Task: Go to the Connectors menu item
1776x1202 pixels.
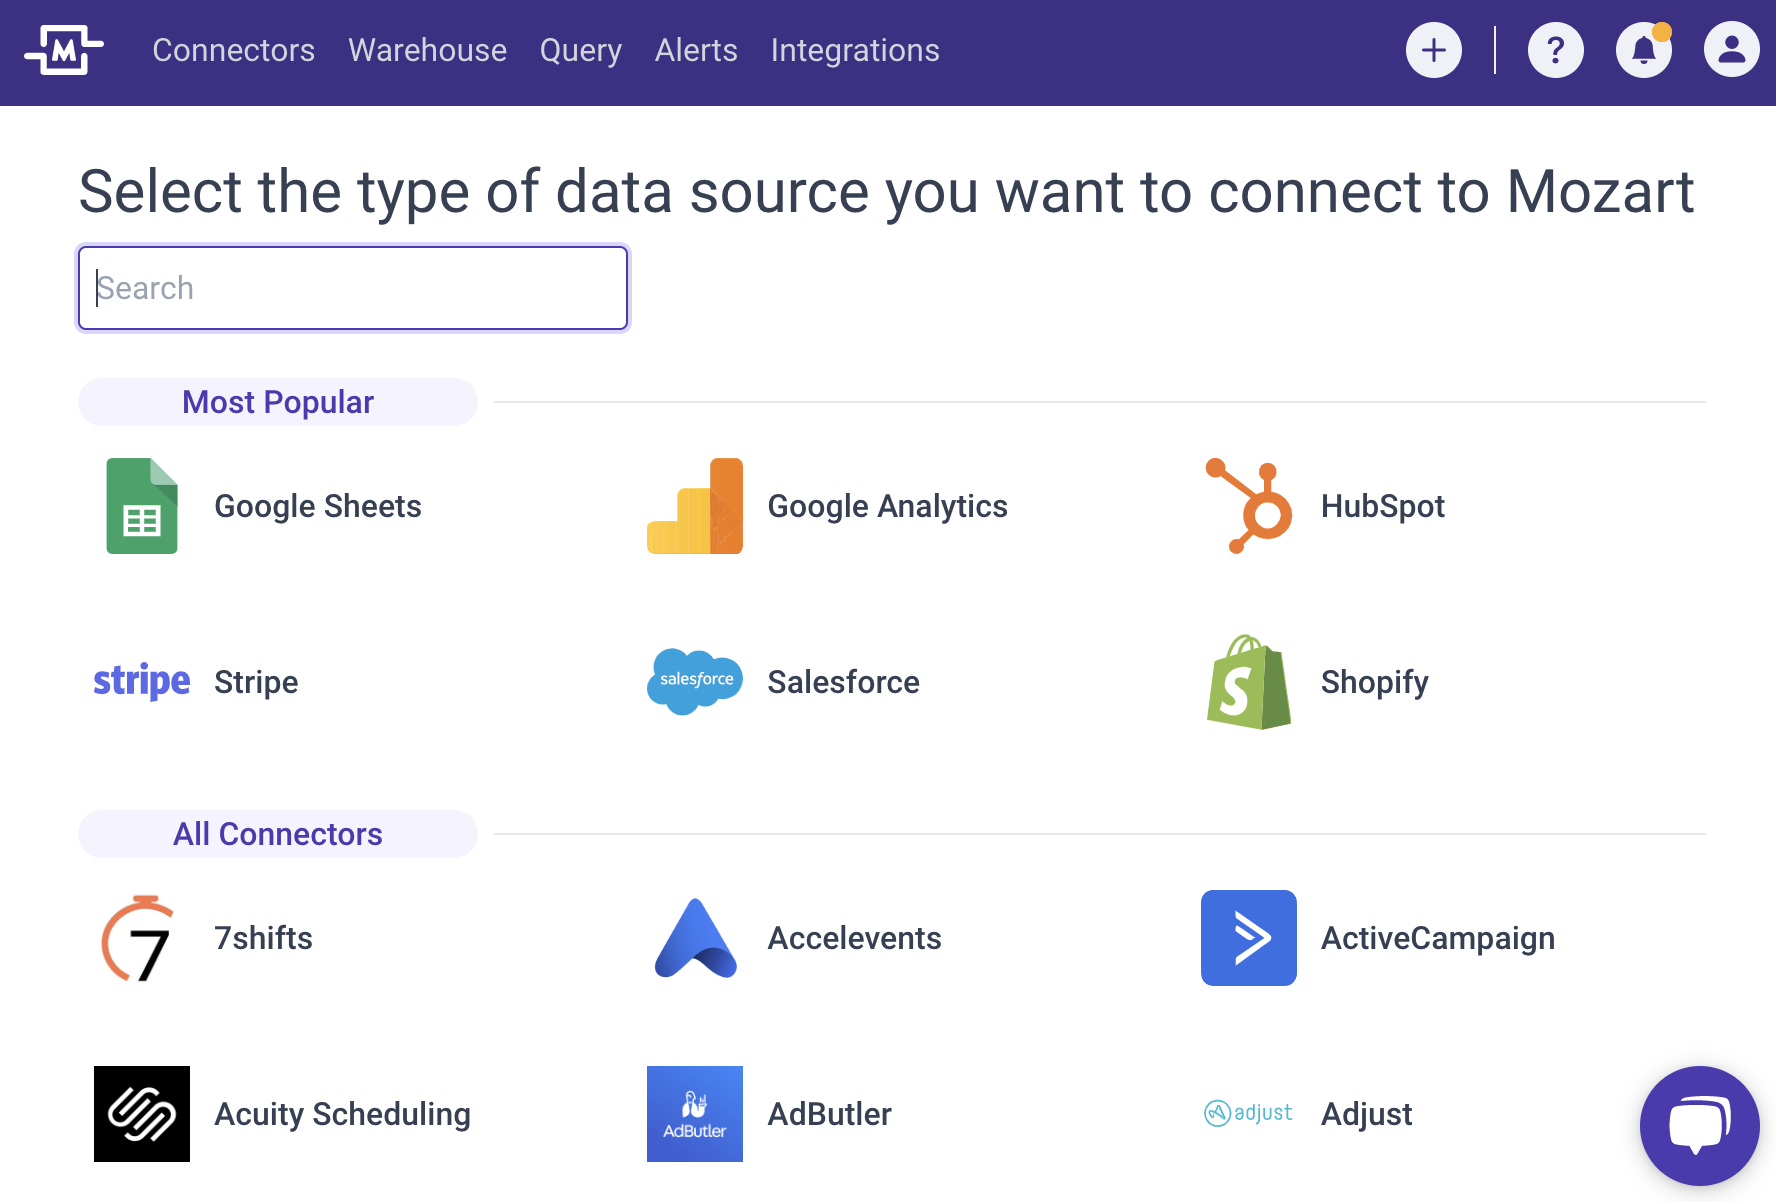Action: click(x=233, y=50)
